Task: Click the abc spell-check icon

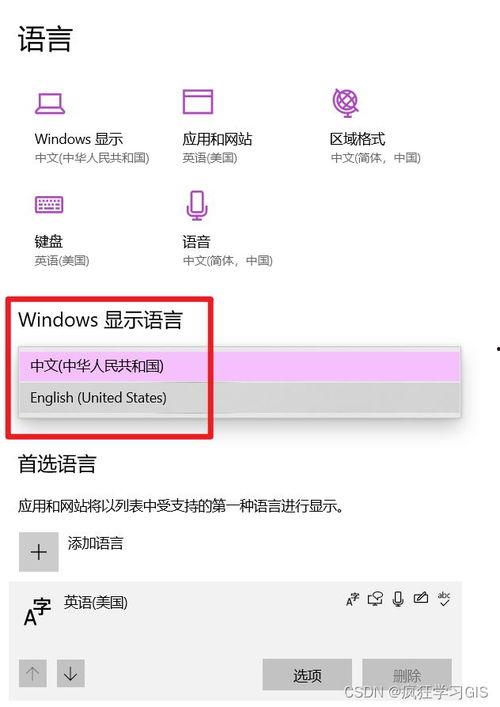Action: [444, 599]
